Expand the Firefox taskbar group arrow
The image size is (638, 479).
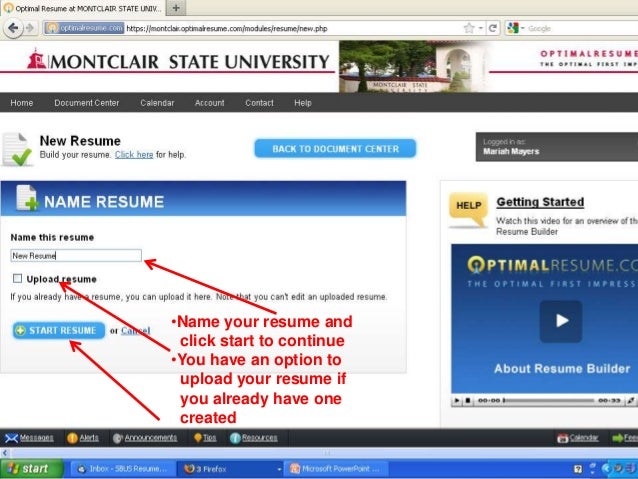(x=279, y=469)
